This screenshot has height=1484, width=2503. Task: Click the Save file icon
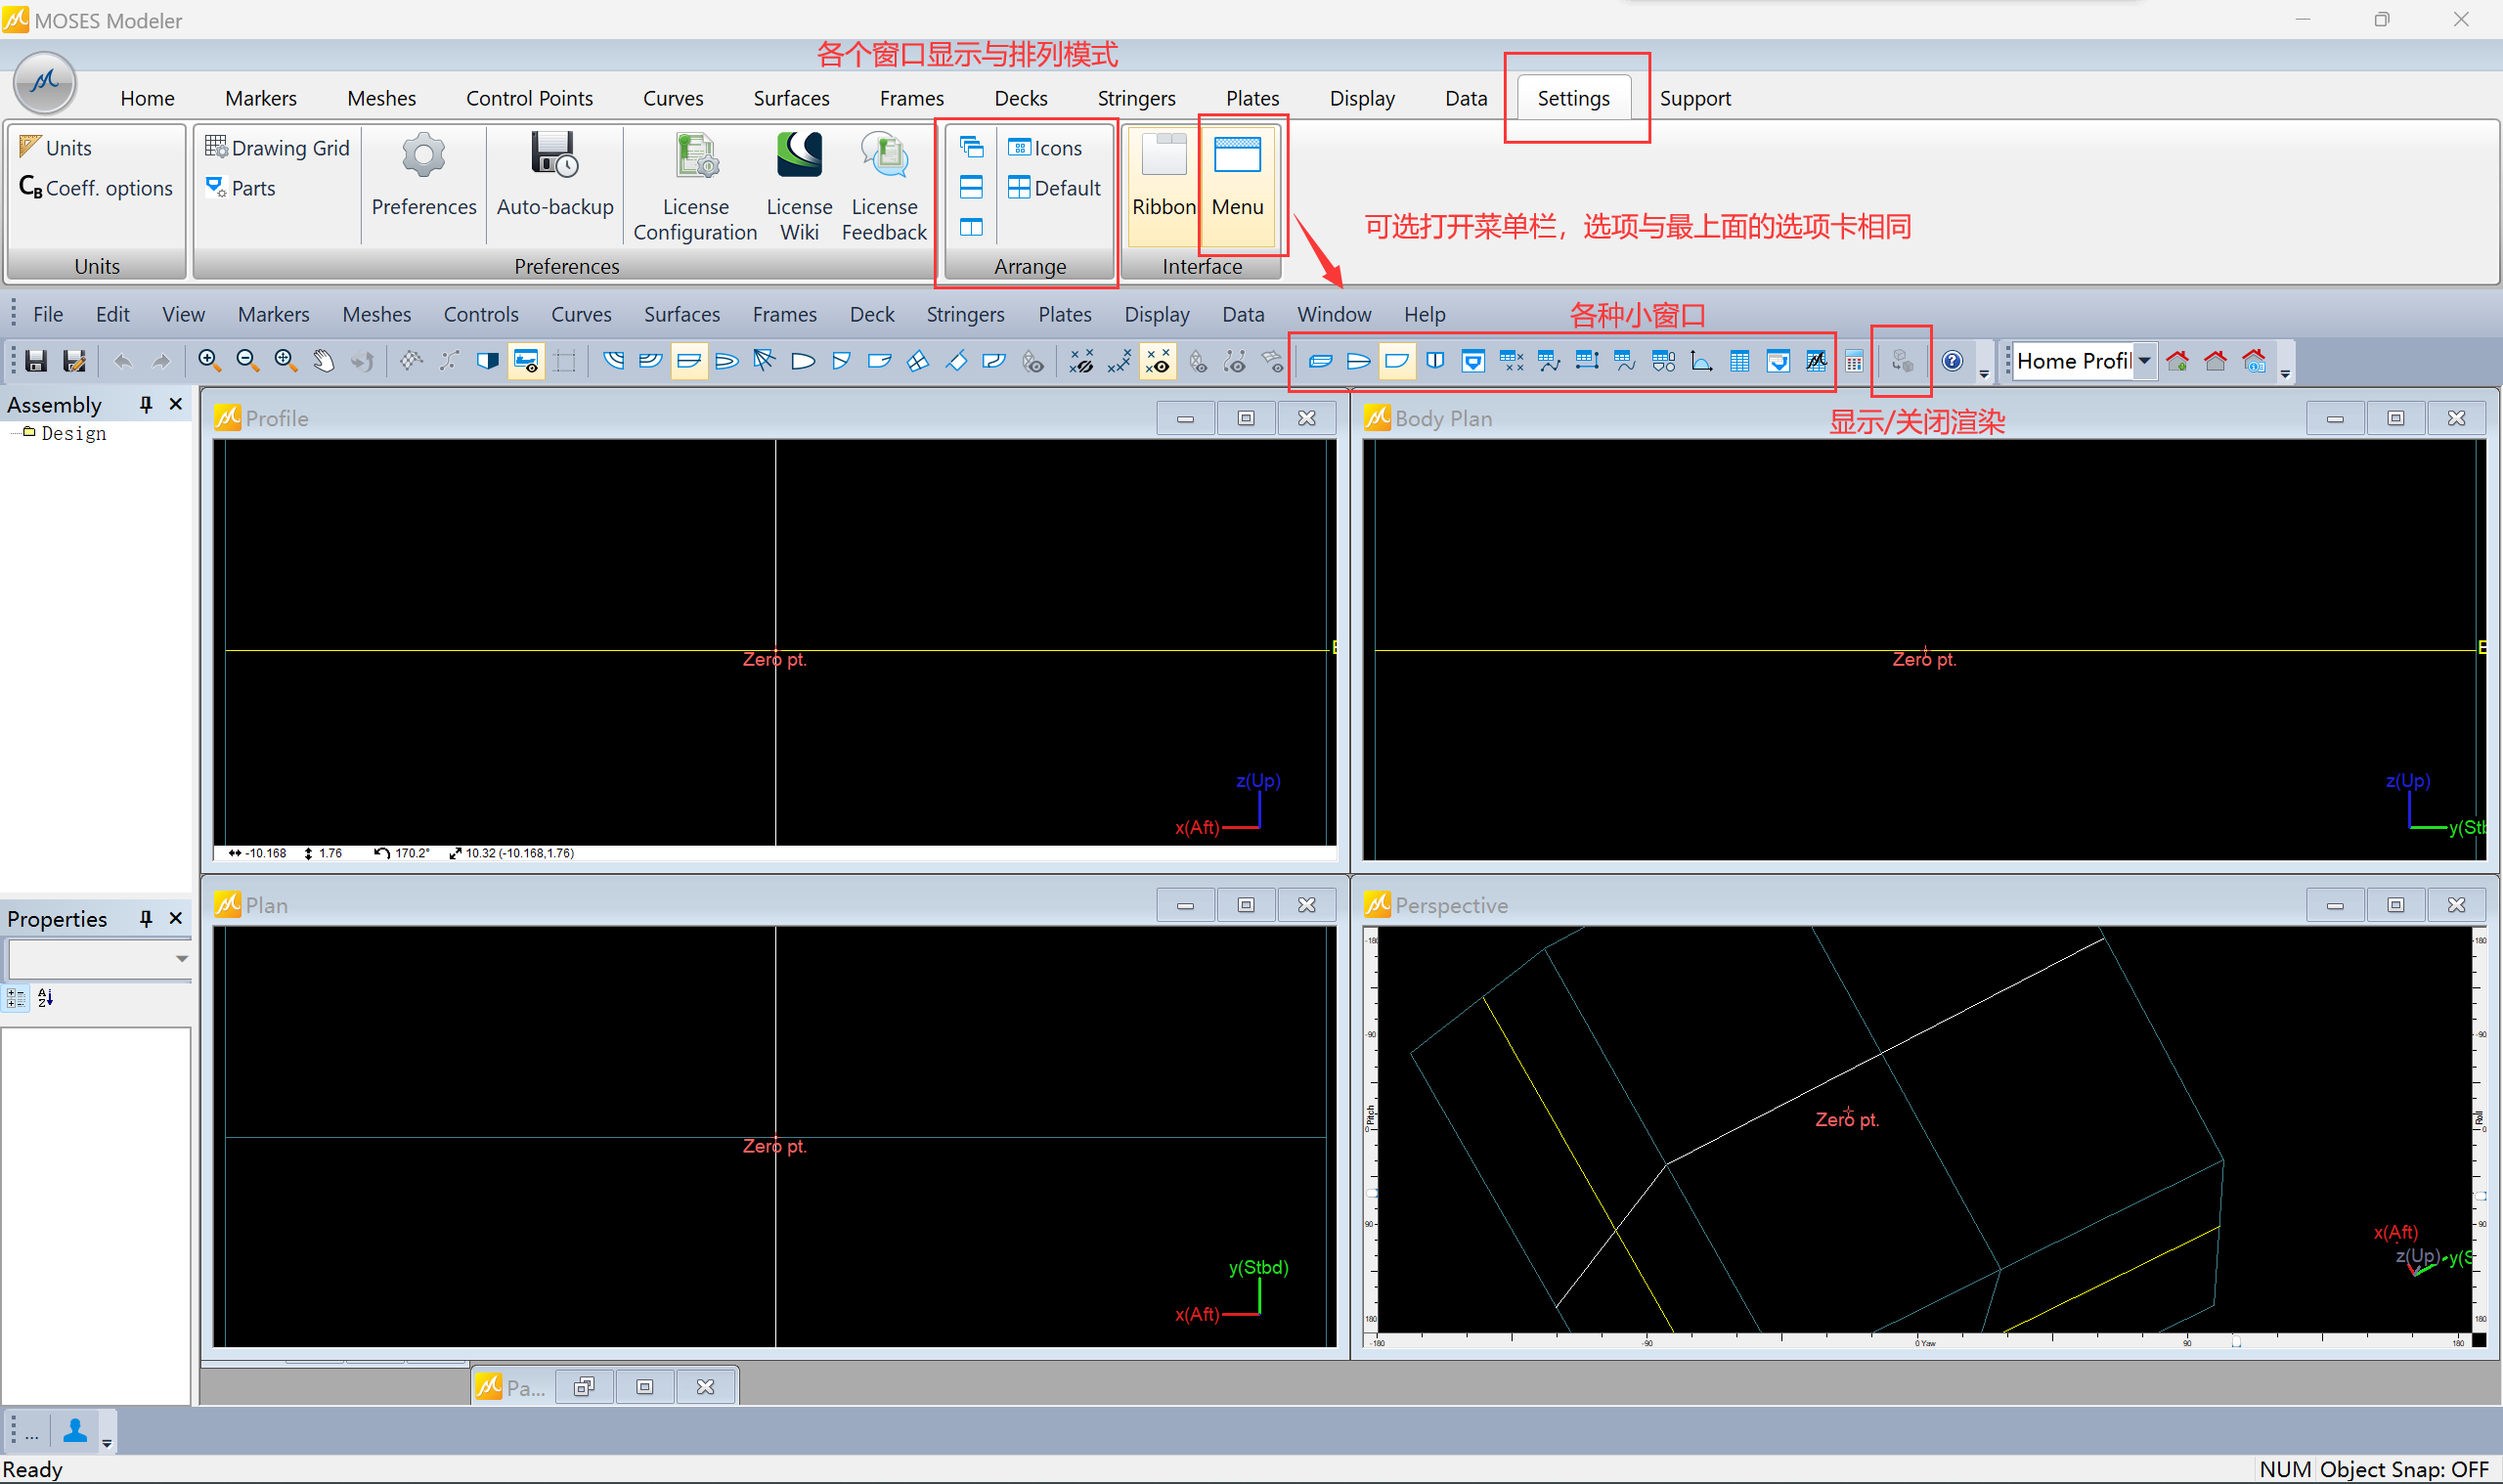[36, 361]
